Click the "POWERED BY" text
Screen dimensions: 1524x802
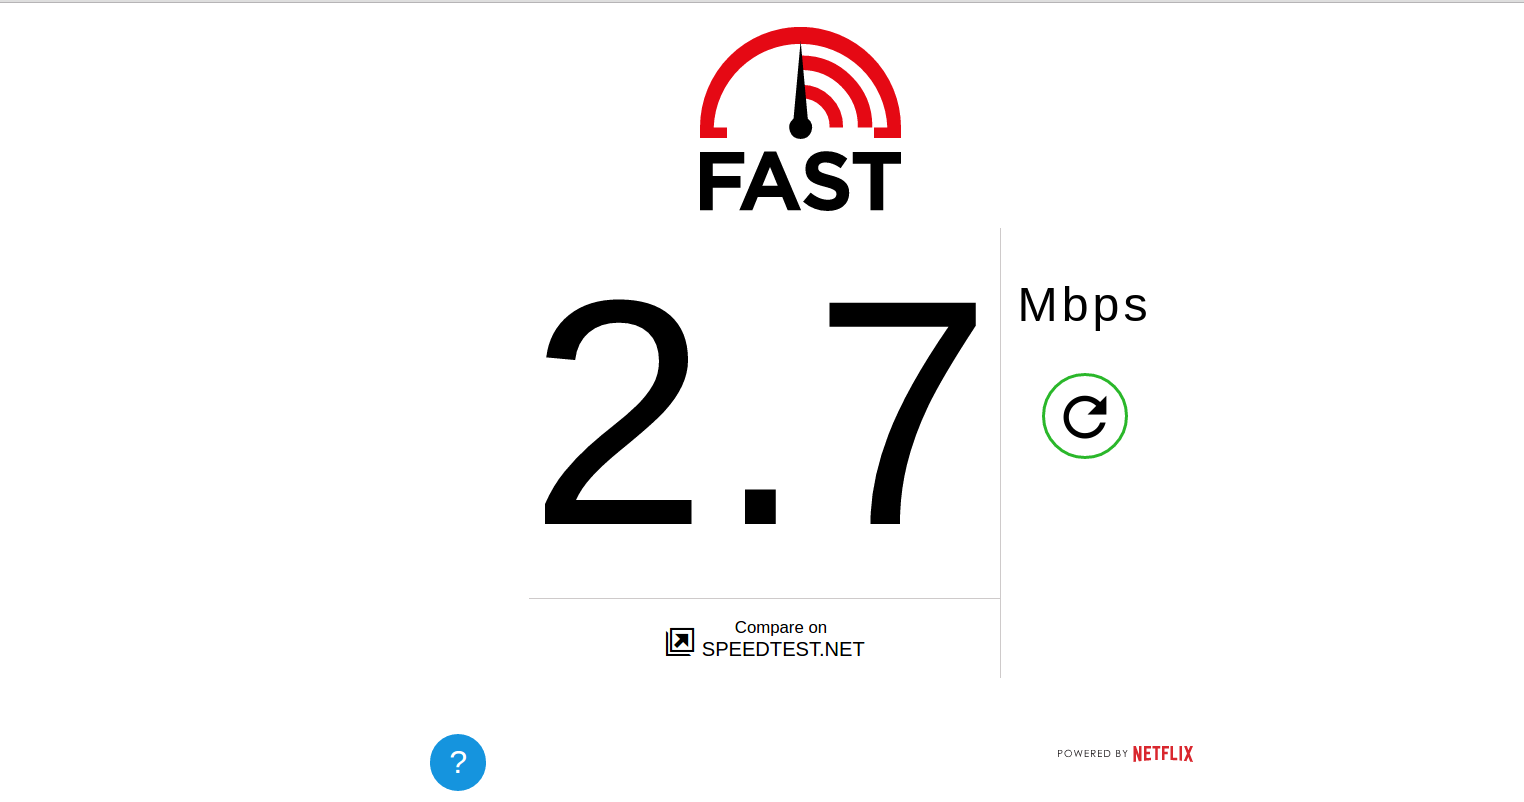coord(1092,754)
